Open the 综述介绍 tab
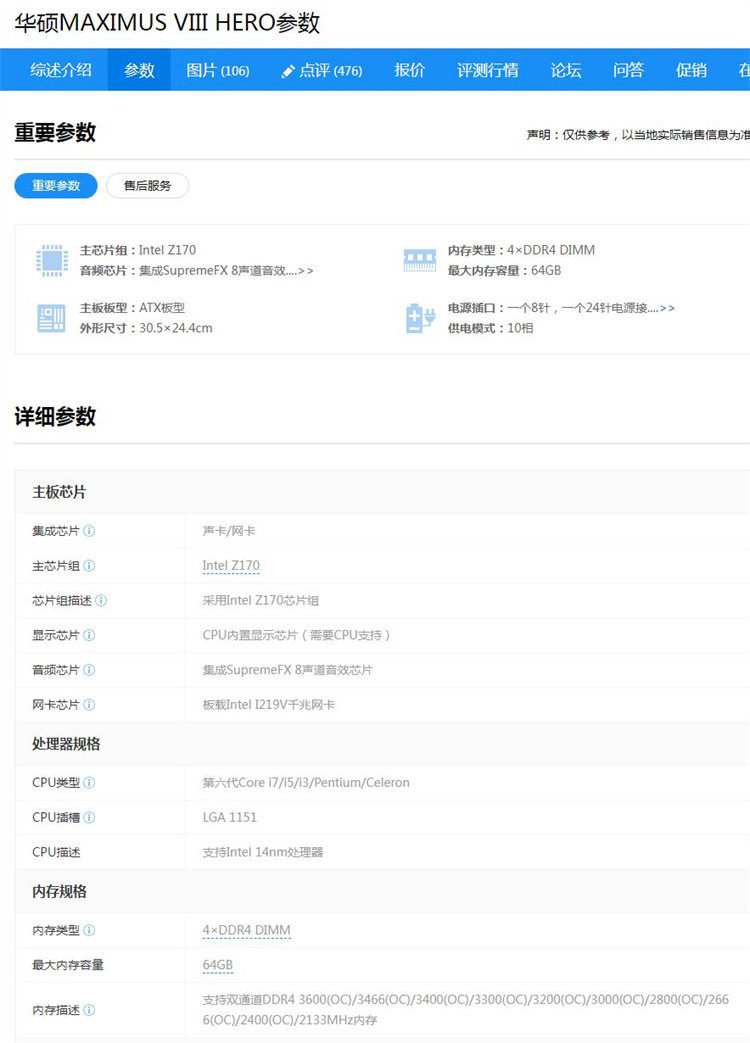Screen dimensions: 750x1043 click(61, 70)
